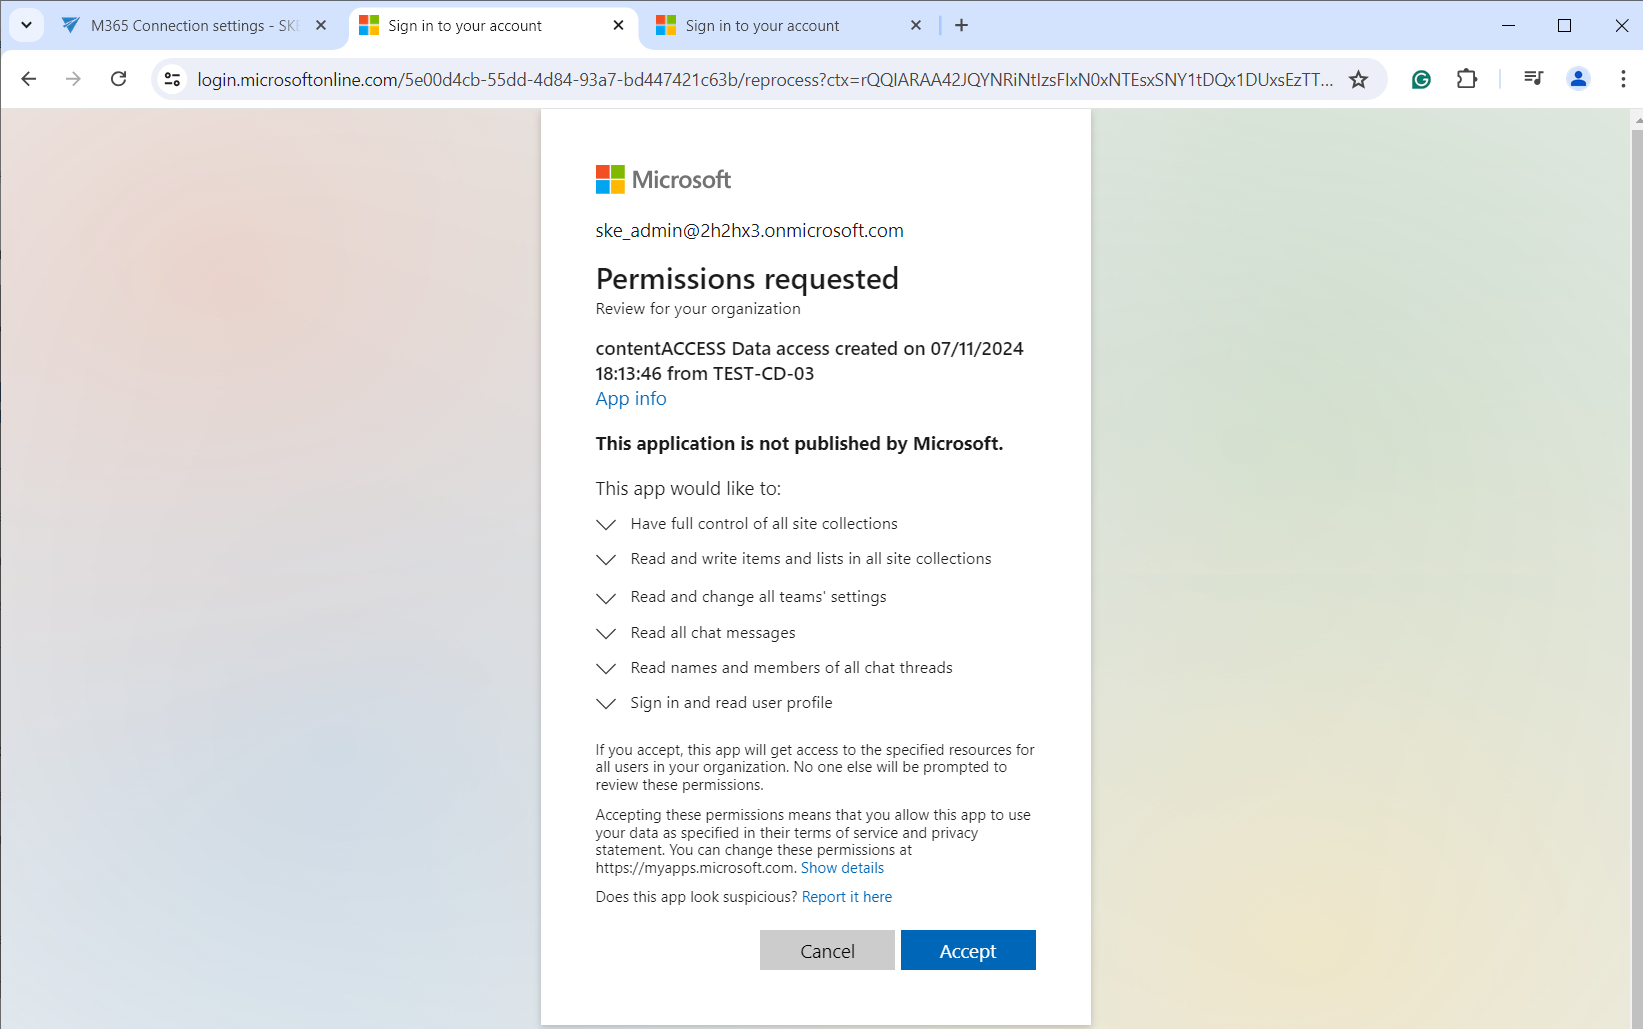
Task: Accept the requested permissions
Action: (x=967, y=950)
